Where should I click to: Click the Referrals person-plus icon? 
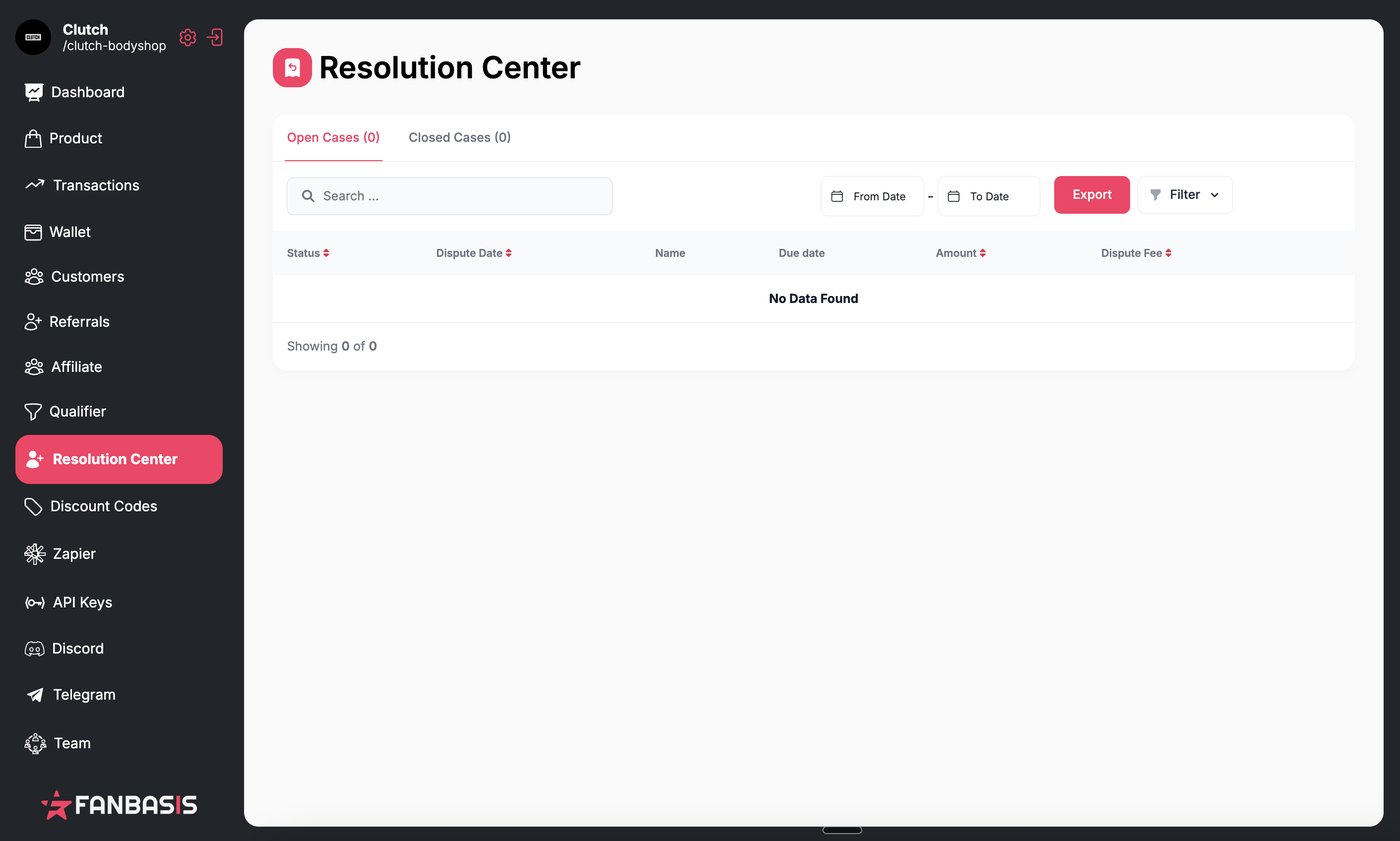tap(33, 322)
